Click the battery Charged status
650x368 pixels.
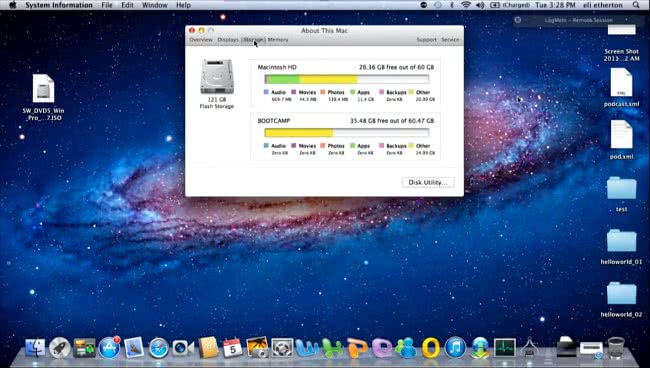point(511,5)
